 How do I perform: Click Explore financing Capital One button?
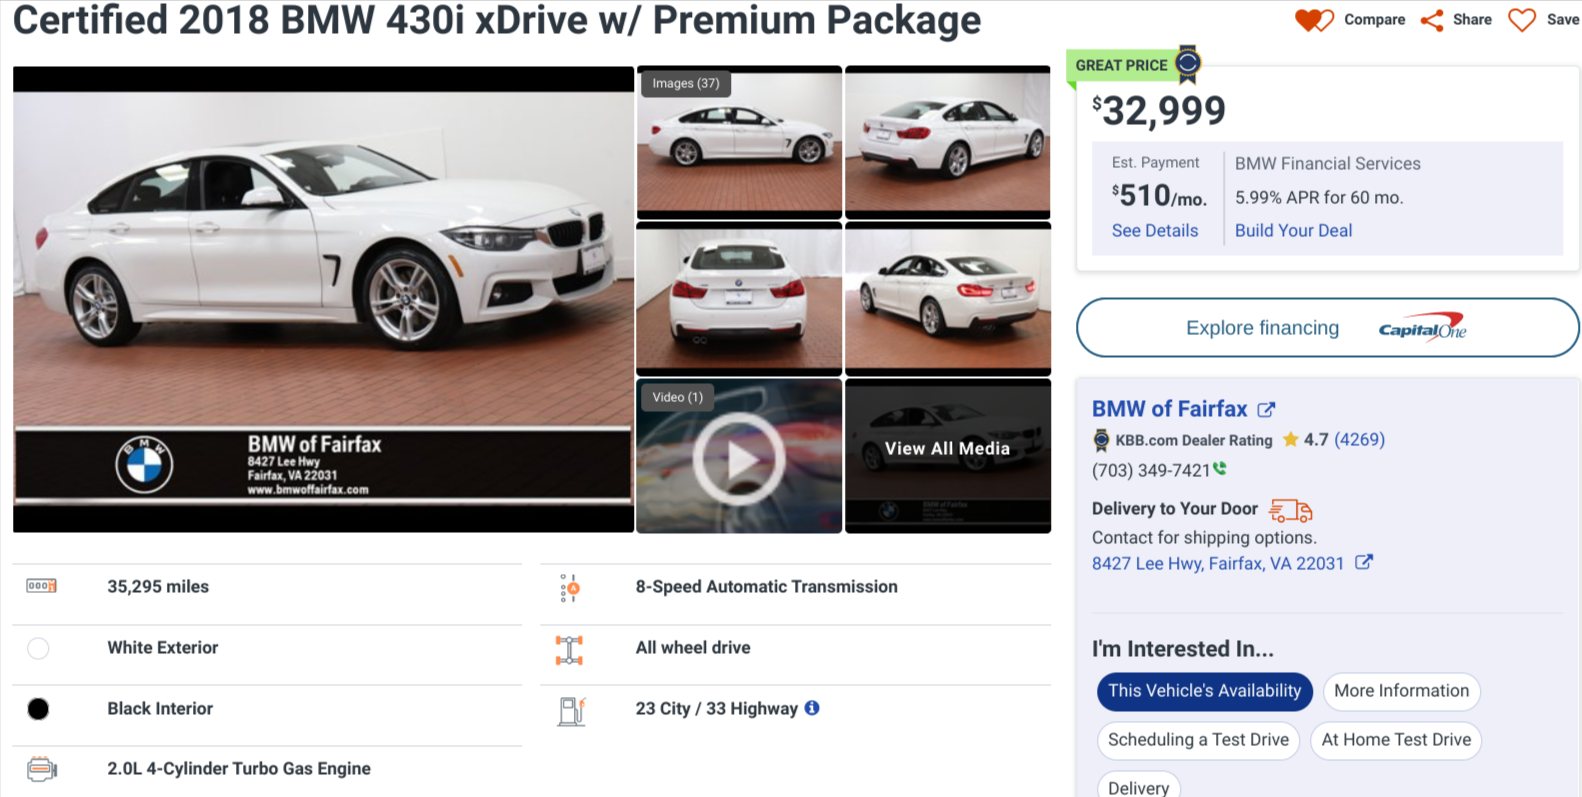(1326, 328)
